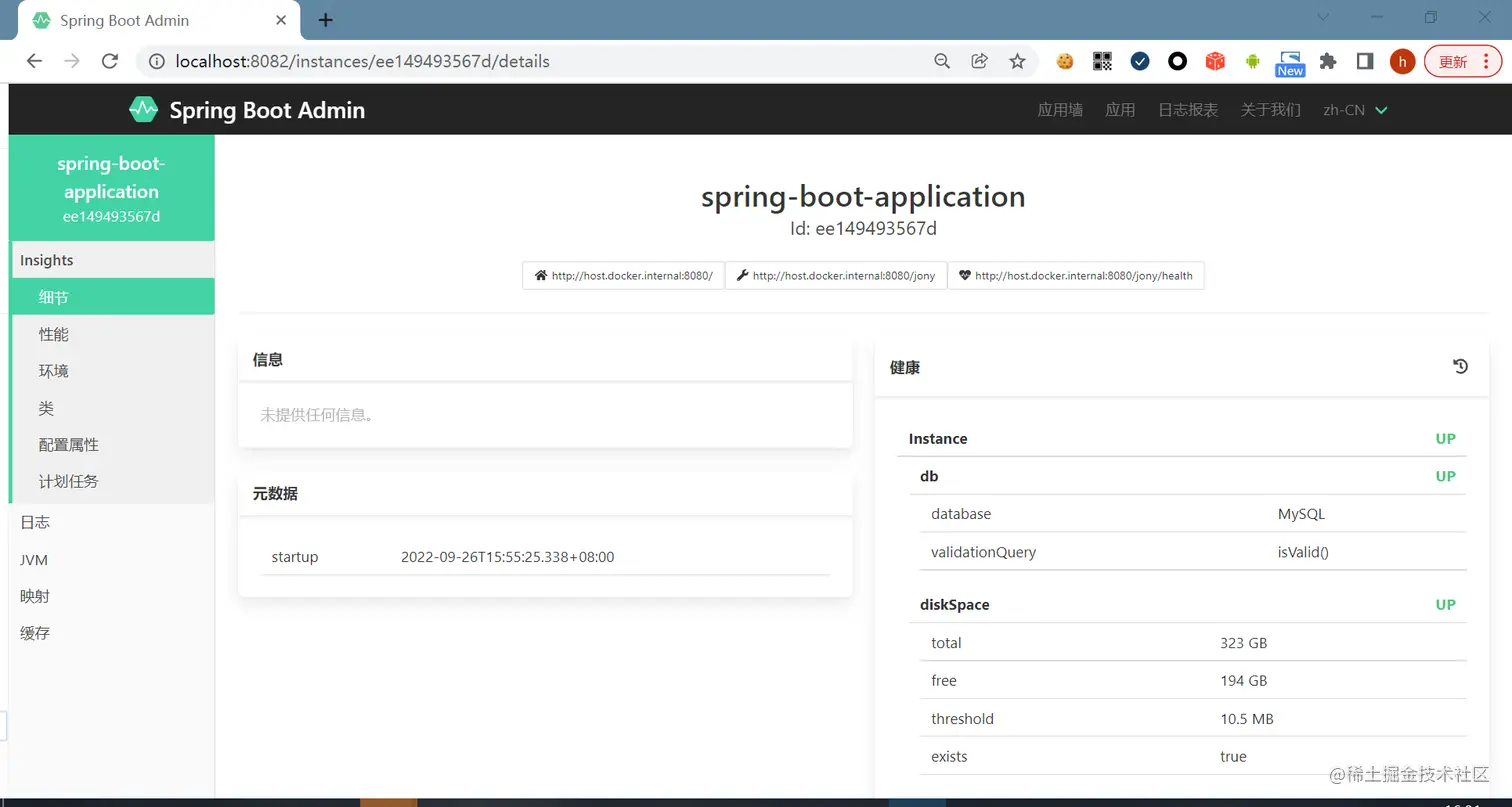View health history via the clock icon

(1460, 367)
